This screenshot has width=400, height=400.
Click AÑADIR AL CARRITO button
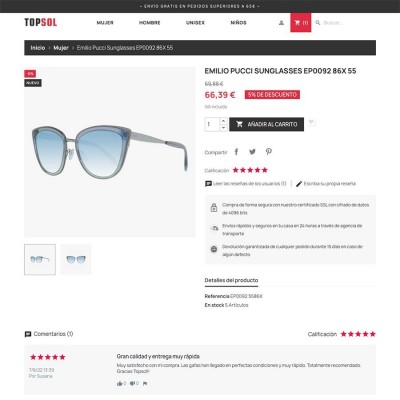pos(267,124)
